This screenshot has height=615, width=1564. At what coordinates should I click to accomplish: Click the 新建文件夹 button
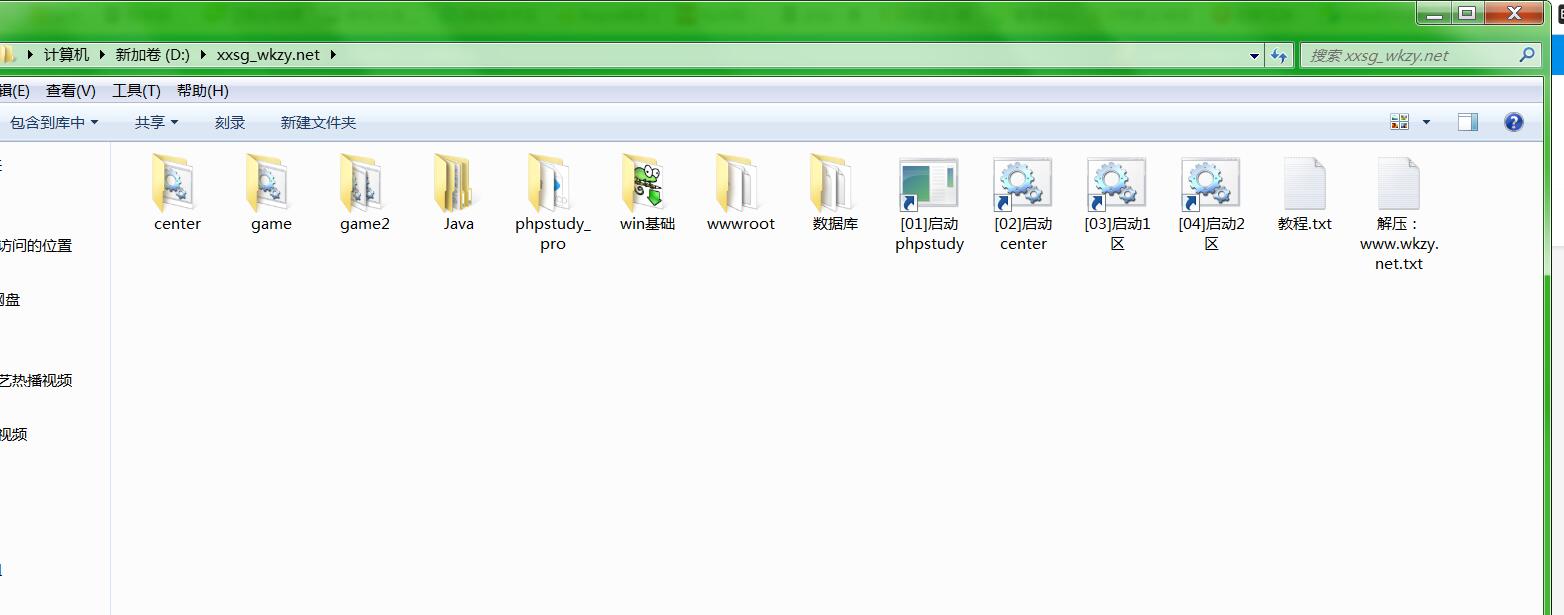click(x=318, y=122)
